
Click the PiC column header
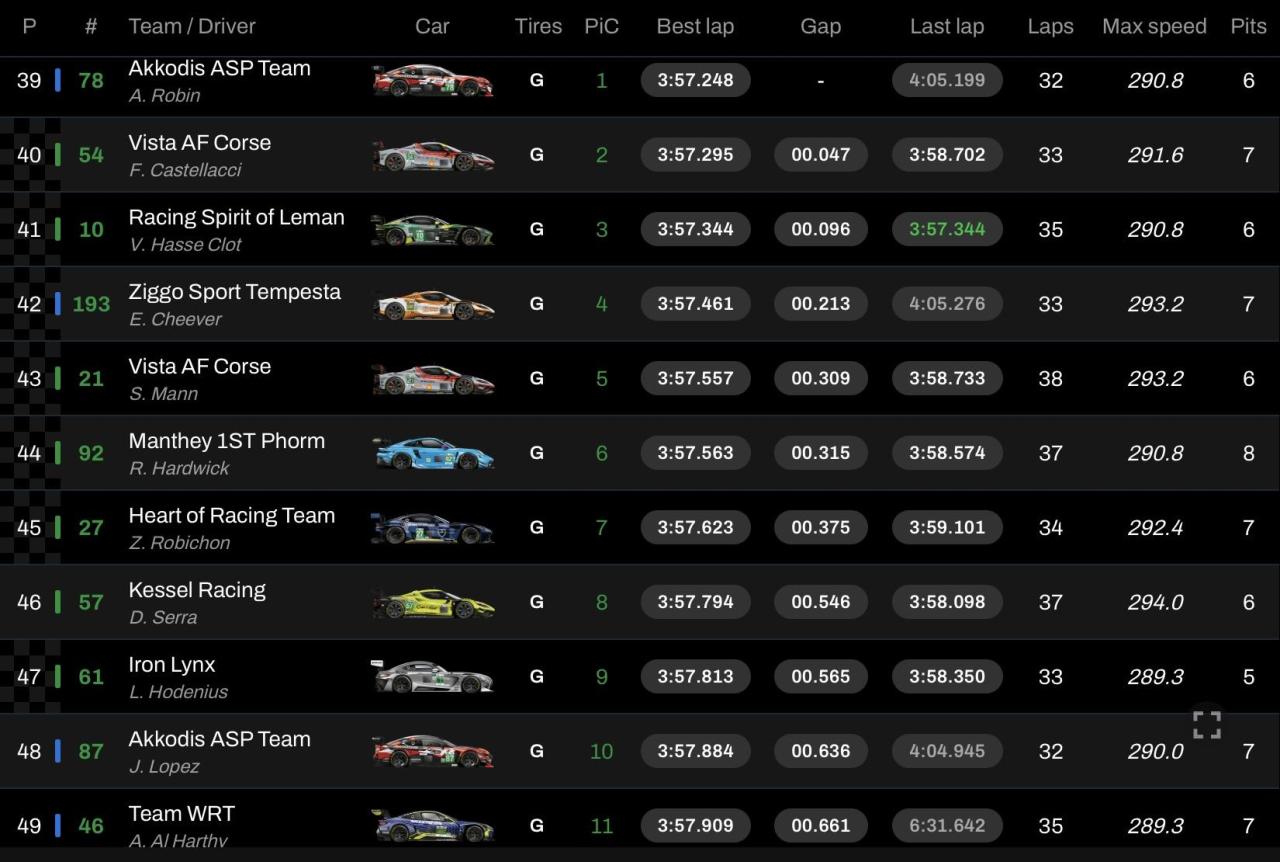(601, 27)
